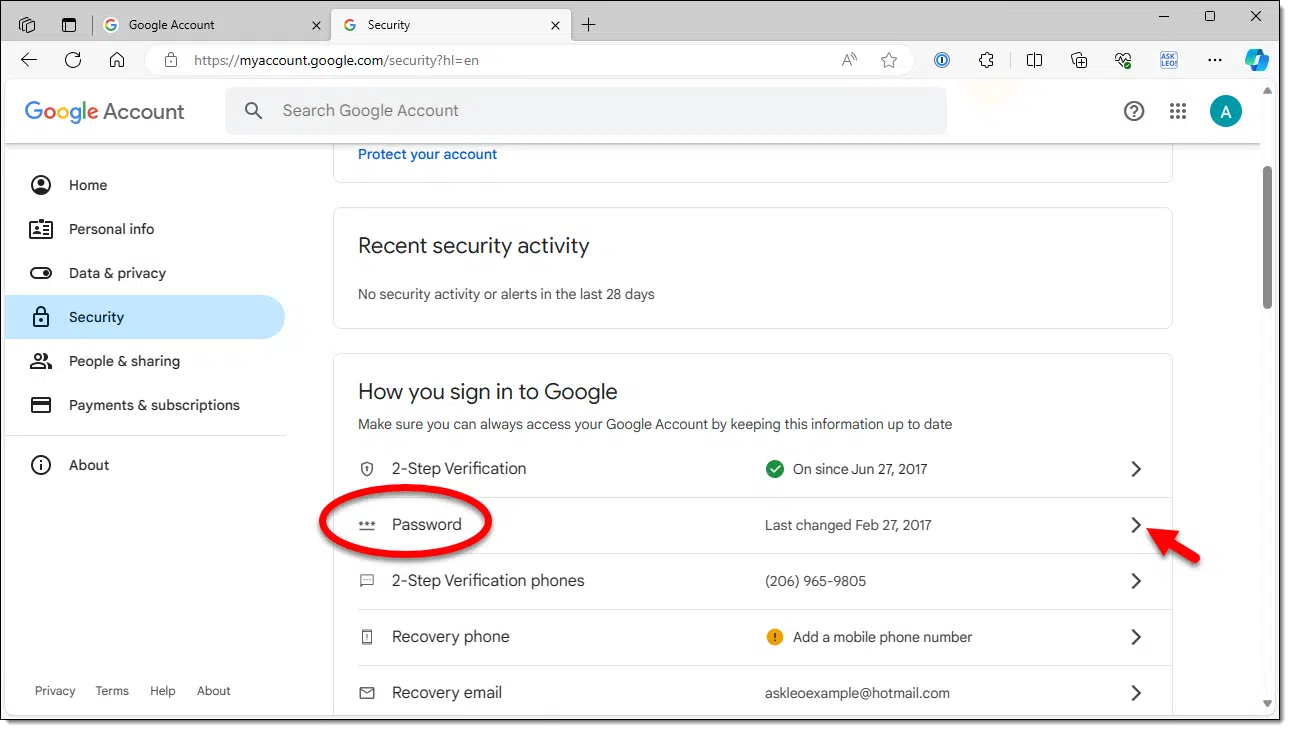The width and height of the screenshot is (1290, 730).
Task: Expand 2-Step Verification row chevron
Action: pos(1136,469)
